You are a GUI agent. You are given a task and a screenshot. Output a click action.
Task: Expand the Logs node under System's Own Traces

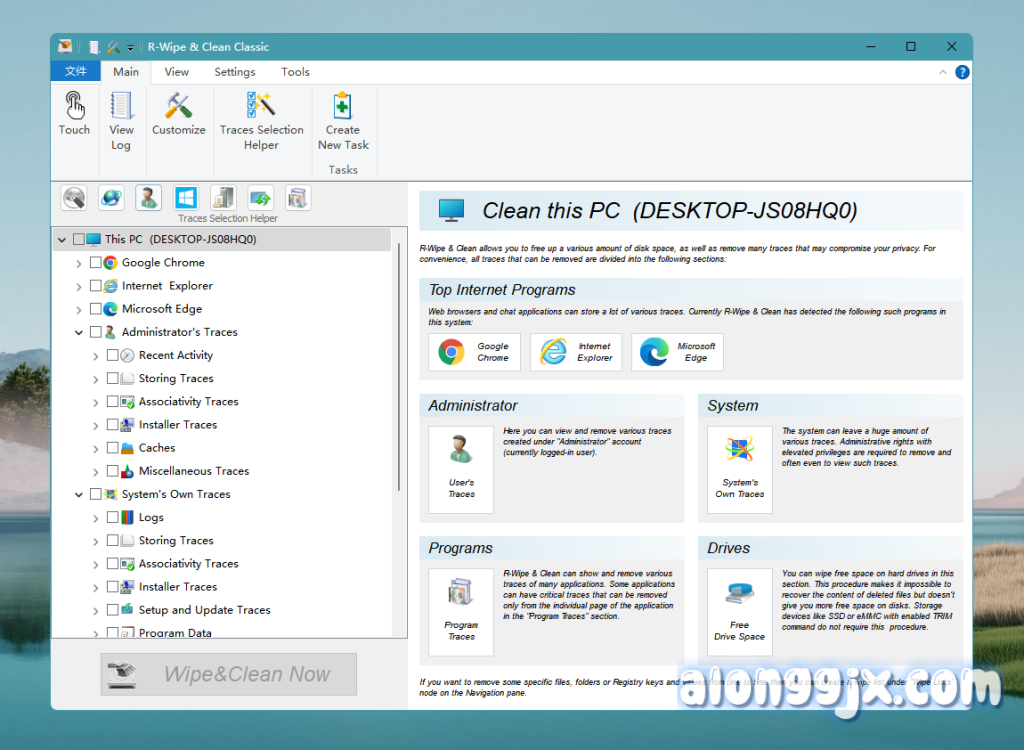(x=96, y=518)
